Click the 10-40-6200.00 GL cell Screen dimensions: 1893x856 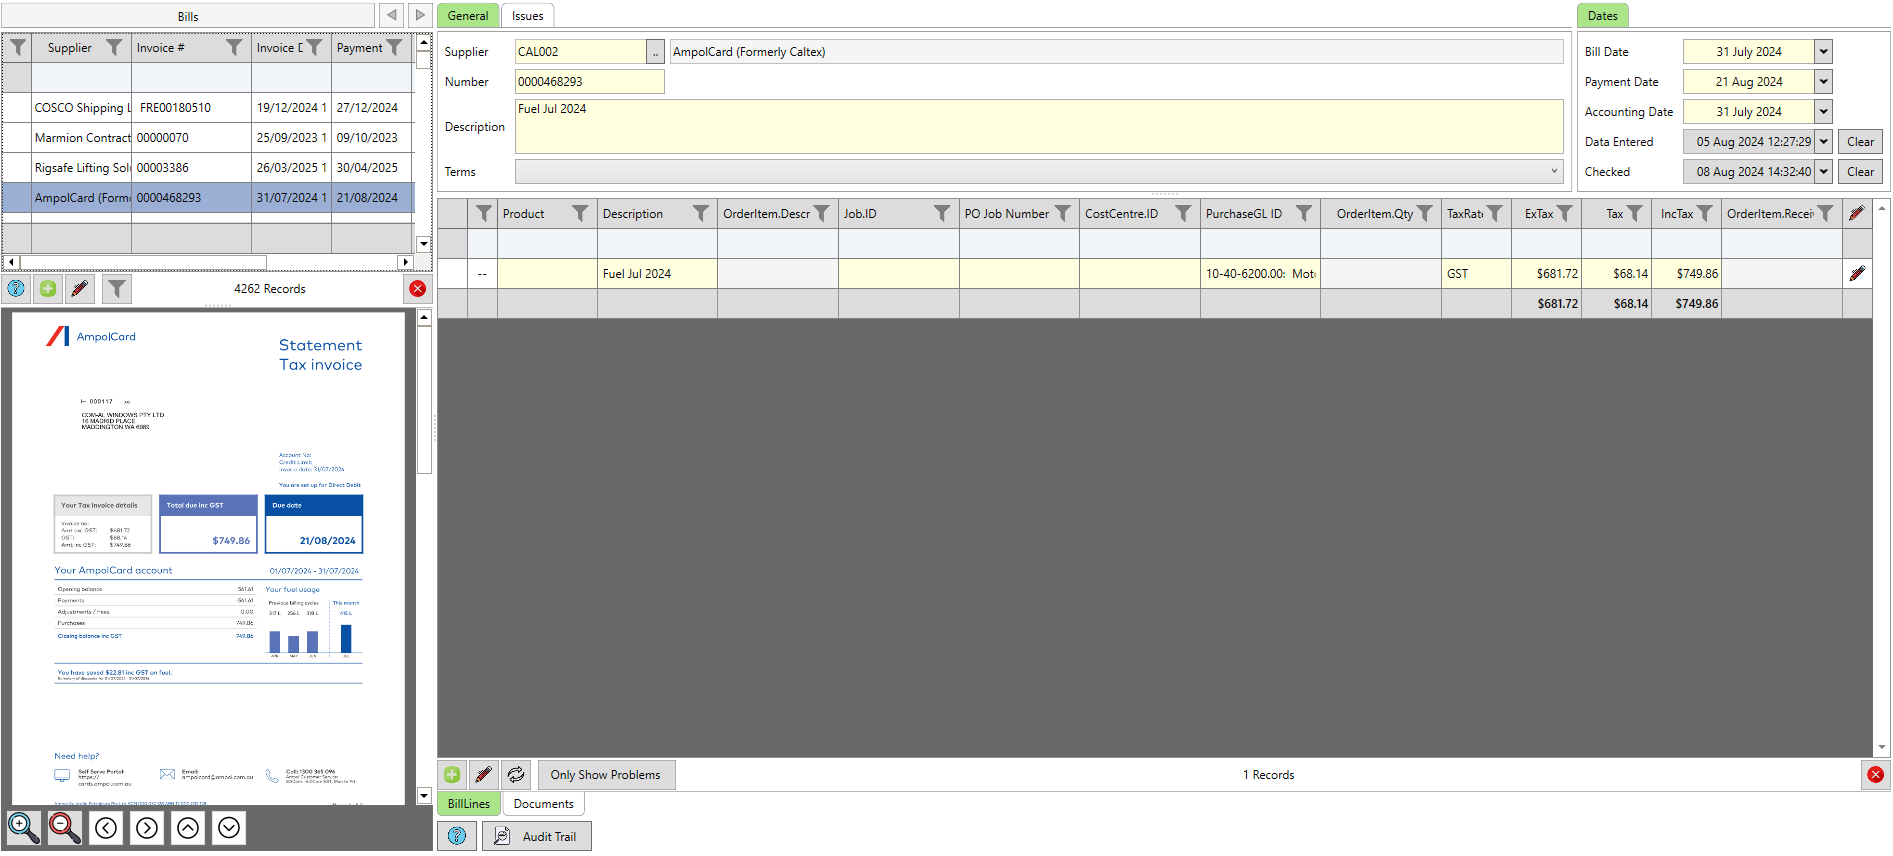pyautogui.click(x=1260, y=274)
